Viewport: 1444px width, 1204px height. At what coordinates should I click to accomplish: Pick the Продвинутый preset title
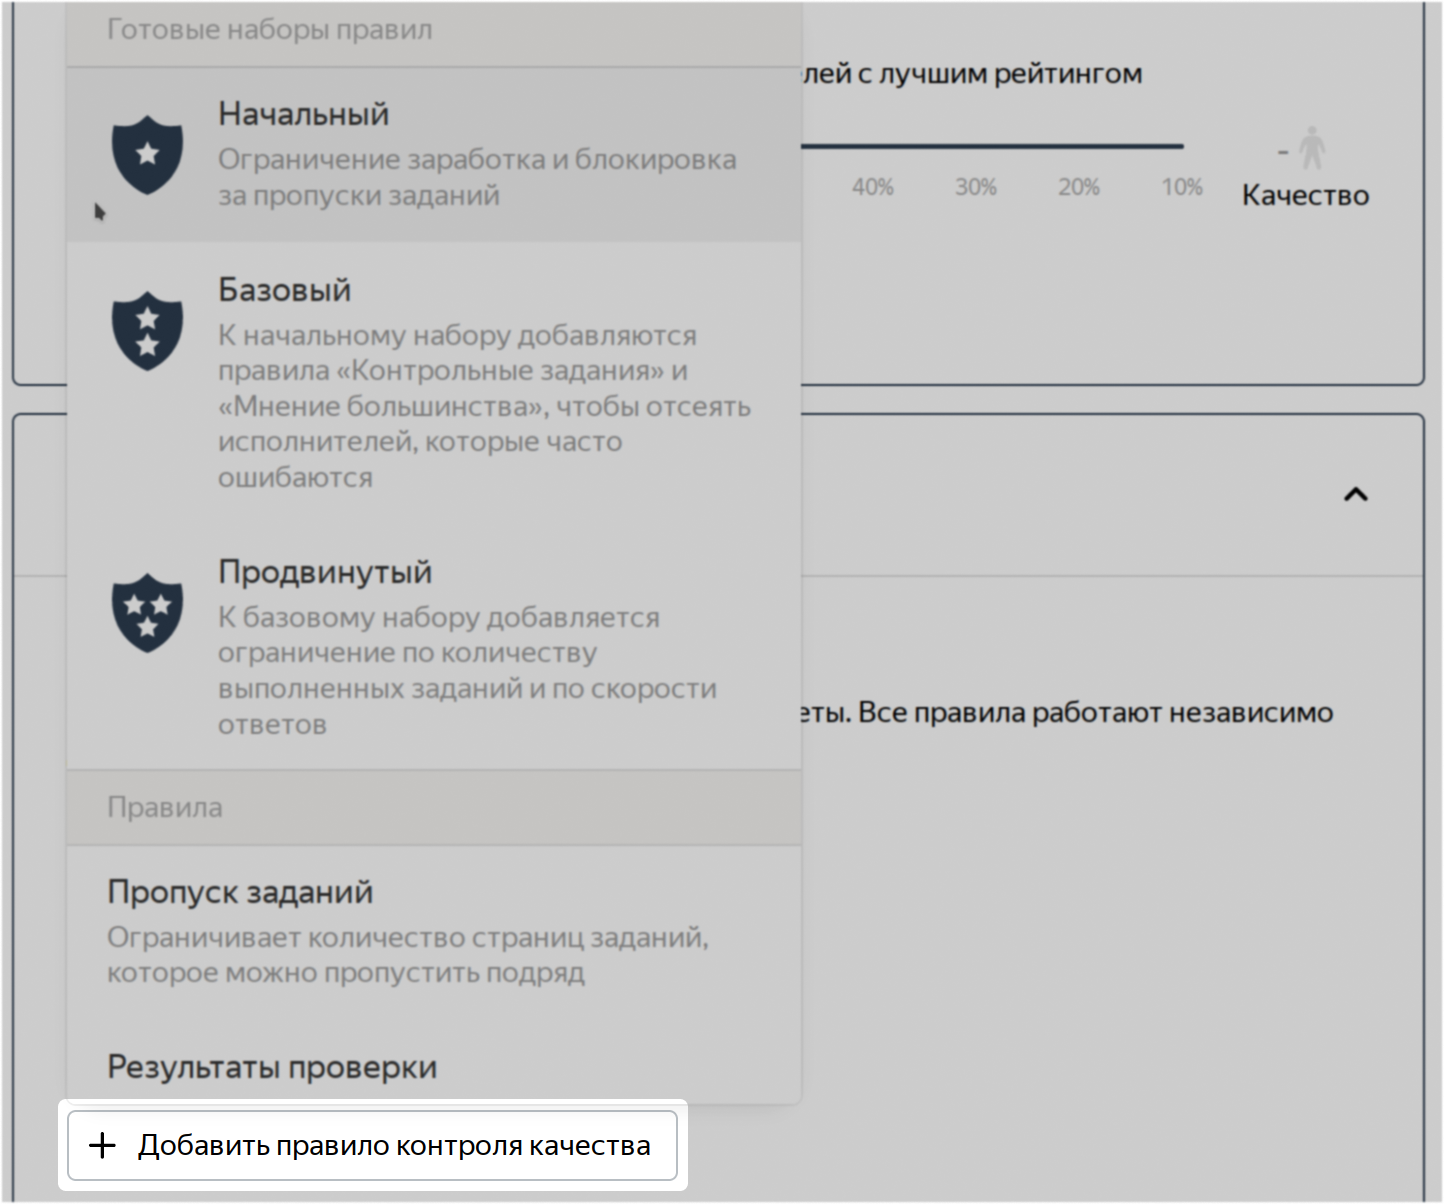pyautogui.click(x=325, y=572)
